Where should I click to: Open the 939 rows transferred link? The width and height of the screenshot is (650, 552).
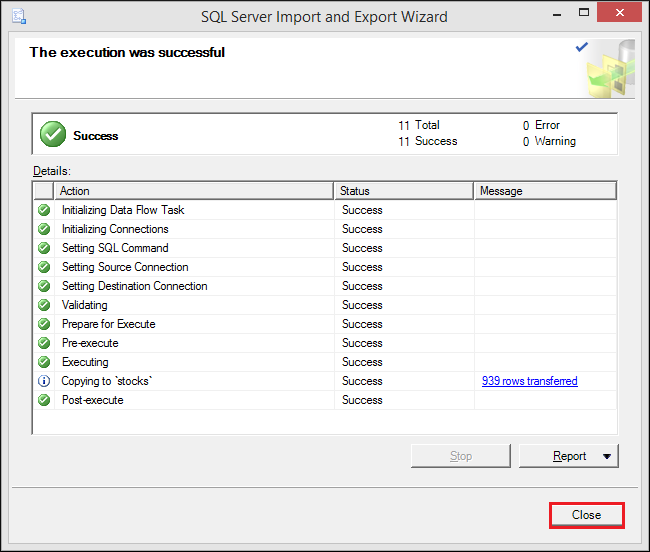[x=529, y=381]
